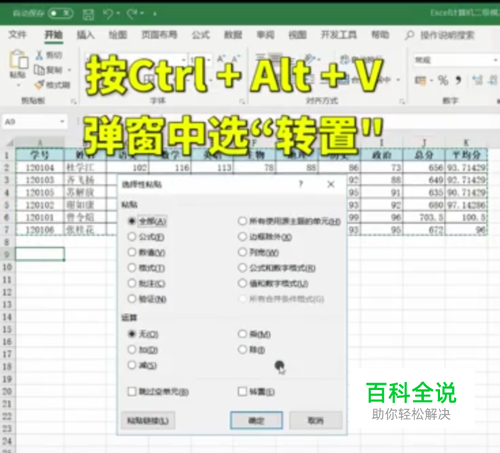Toggle the AutoSave switch
Screen dimensions: 500x453
pyautogui.click(x=61, y=13)
